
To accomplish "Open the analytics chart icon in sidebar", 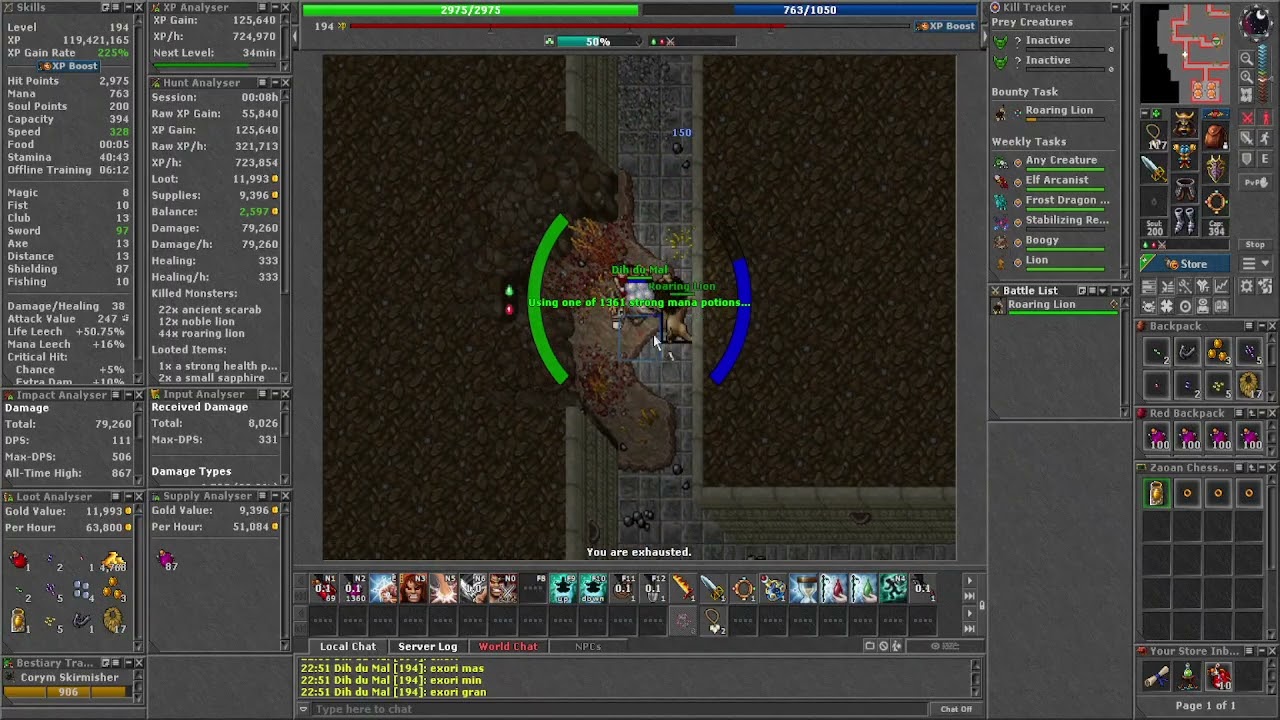I will point(1221,286).
